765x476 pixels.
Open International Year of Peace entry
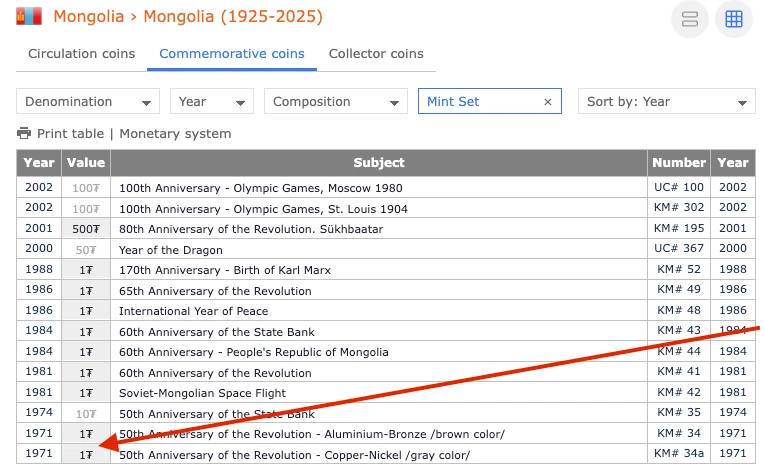193,311
